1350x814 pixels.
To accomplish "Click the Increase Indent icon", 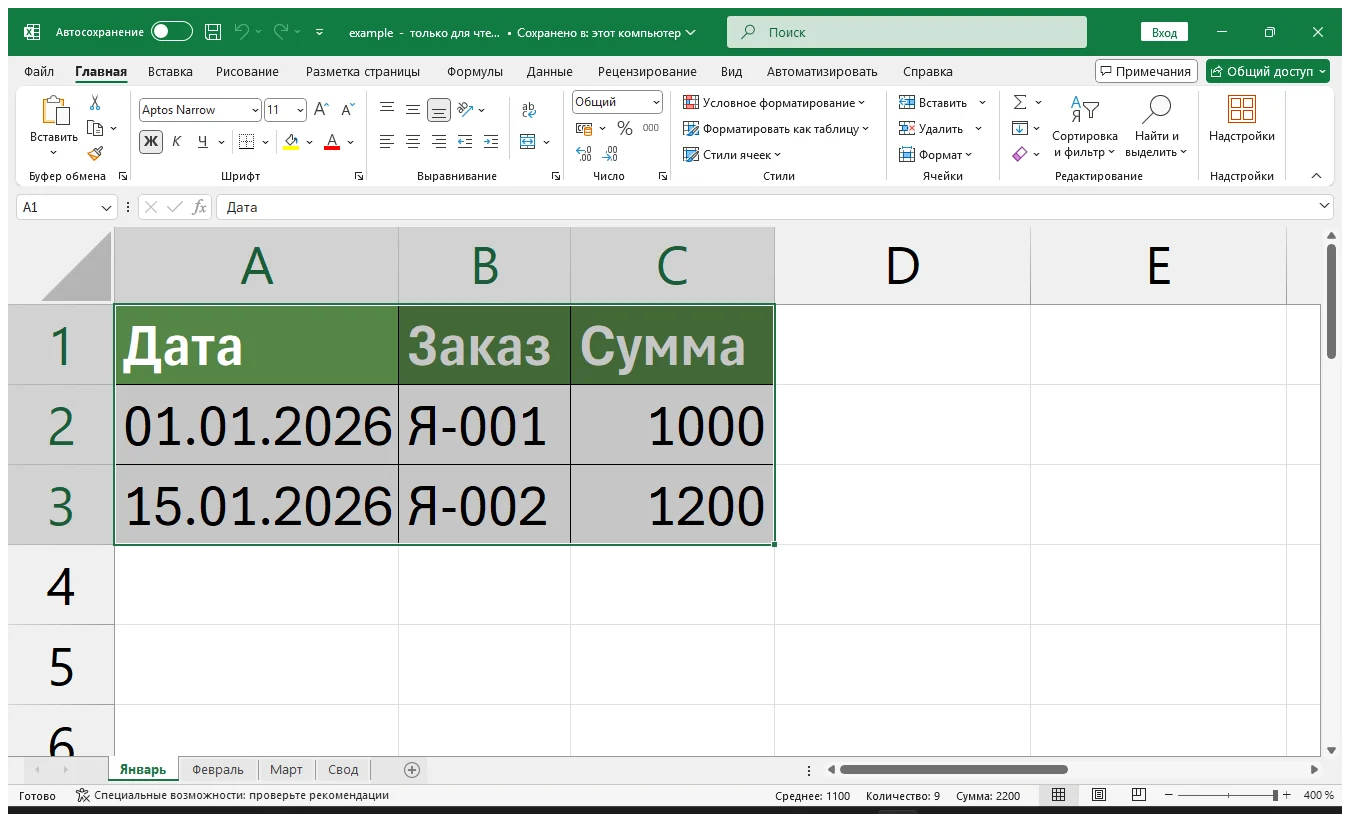I will [x=490, y=141].
